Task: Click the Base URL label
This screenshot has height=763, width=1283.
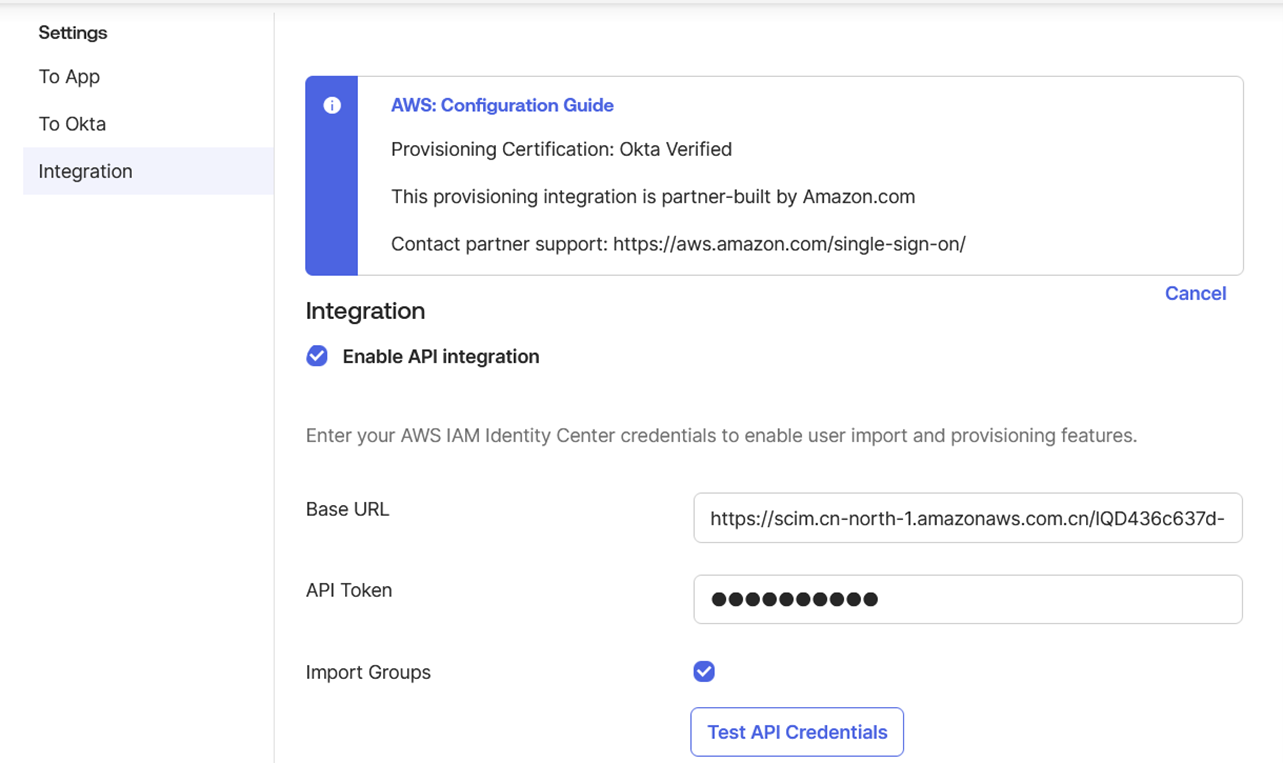Action: pyautogui.click(x=347, y=509)
